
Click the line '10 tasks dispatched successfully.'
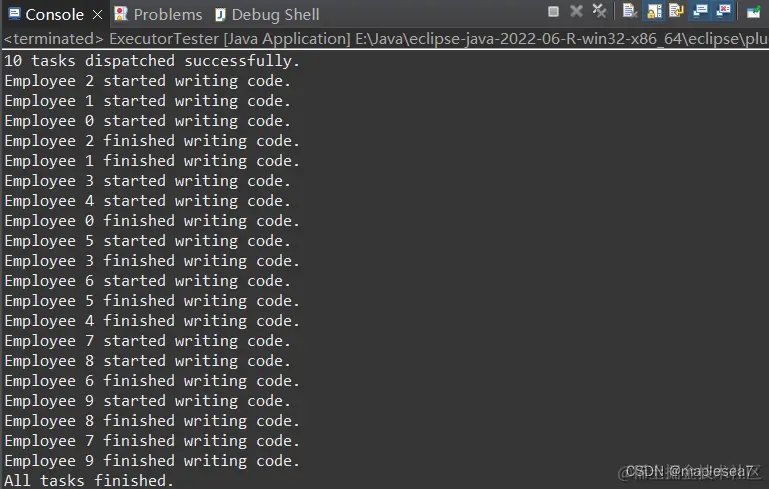(152, 61)
